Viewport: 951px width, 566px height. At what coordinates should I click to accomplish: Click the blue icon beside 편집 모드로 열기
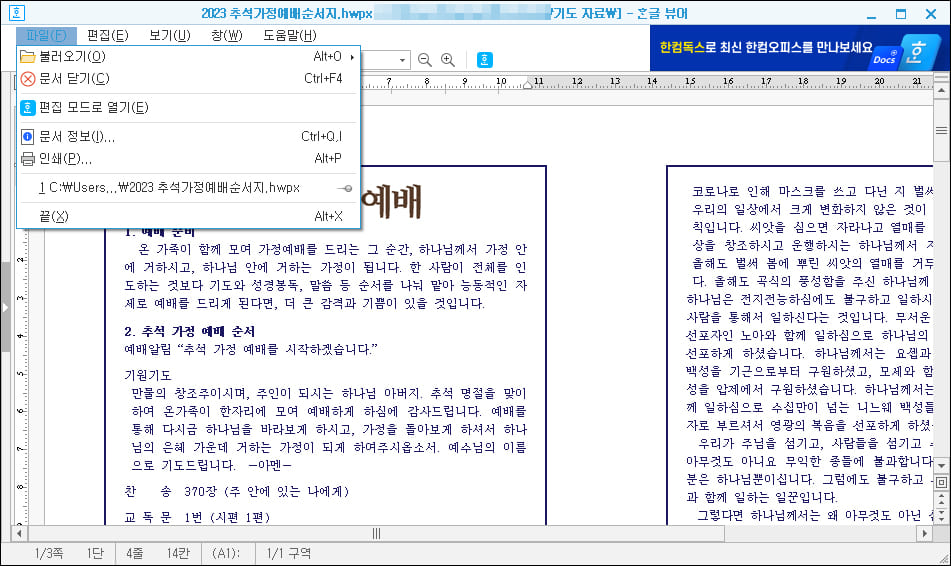(28, 107)
